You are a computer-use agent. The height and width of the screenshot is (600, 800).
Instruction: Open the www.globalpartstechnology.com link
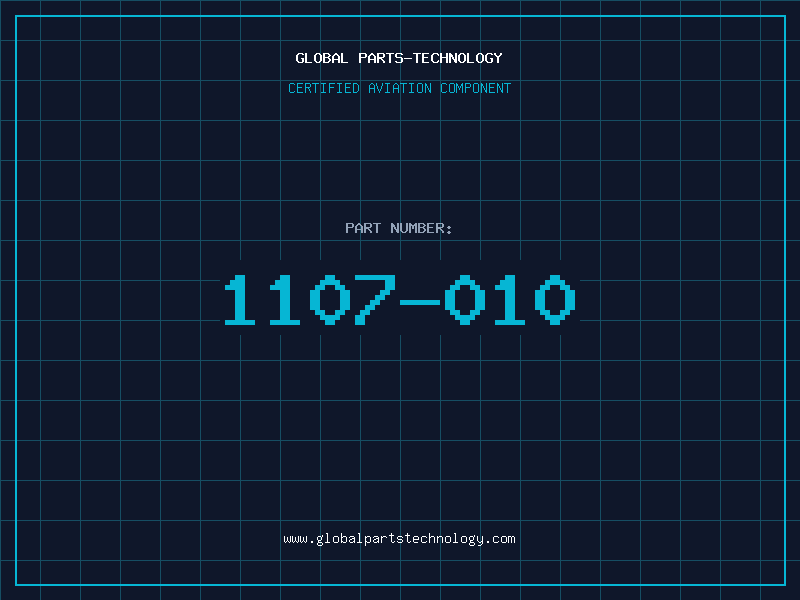(x=399, y=539)
